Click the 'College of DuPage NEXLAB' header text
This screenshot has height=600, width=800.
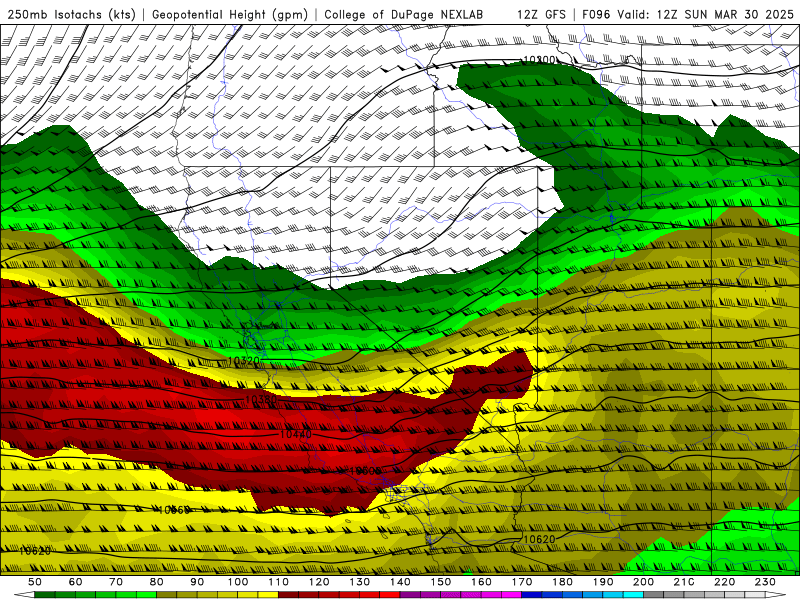tap(404, 15)
